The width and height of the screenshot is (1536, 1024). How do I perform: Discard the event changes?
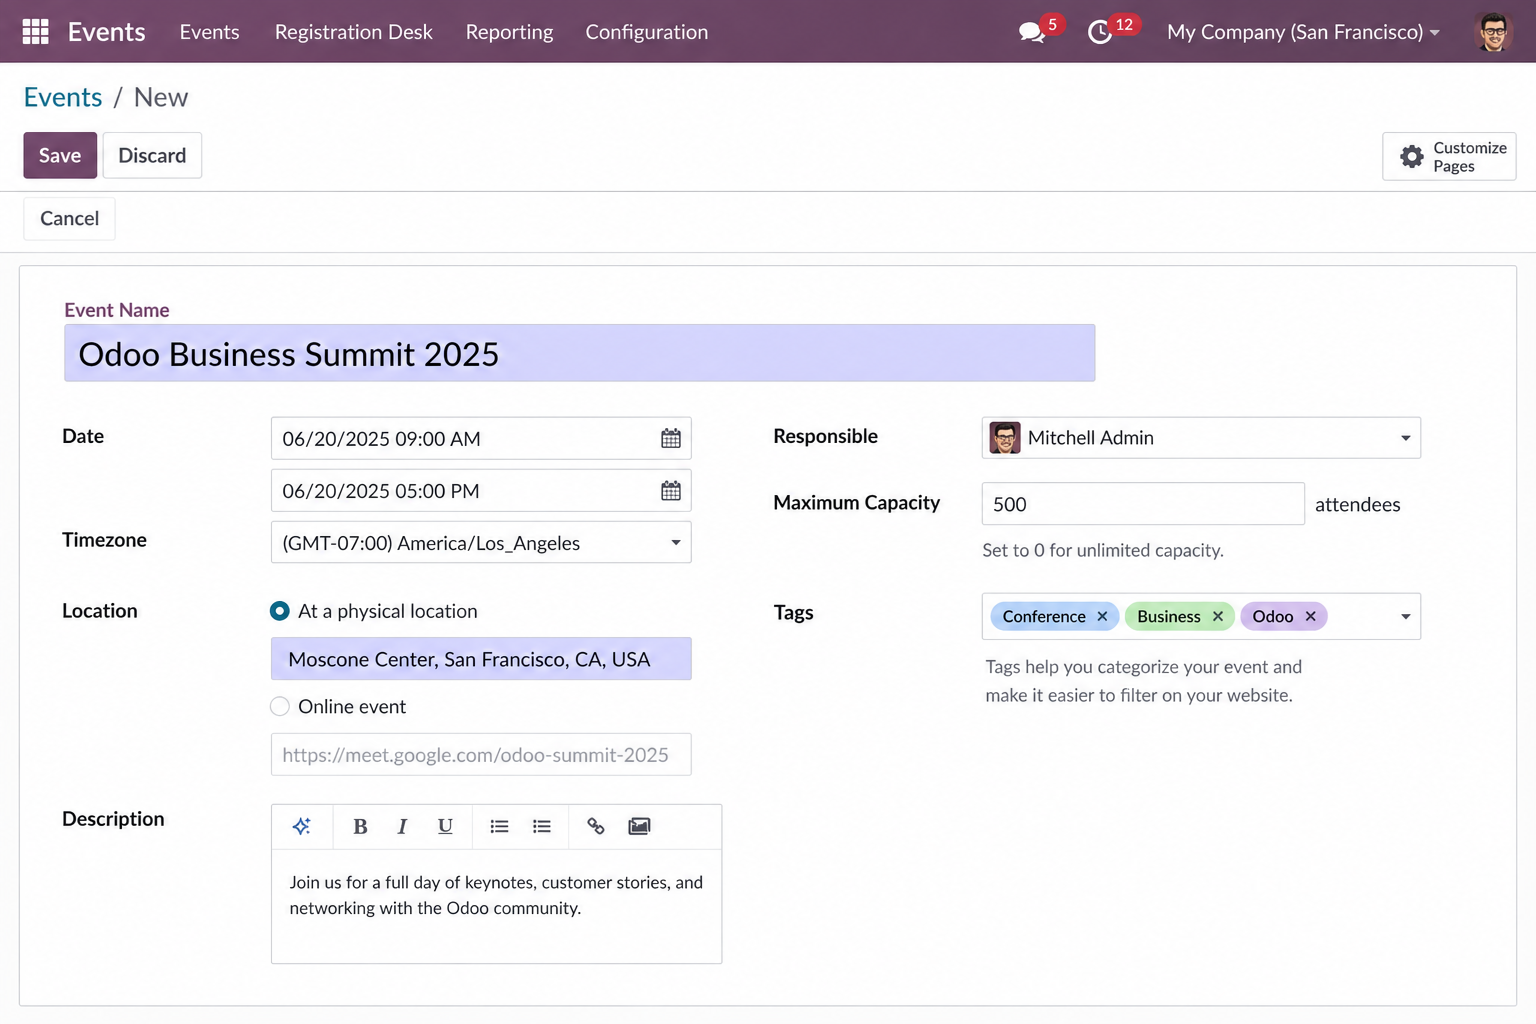pos(152,155)
